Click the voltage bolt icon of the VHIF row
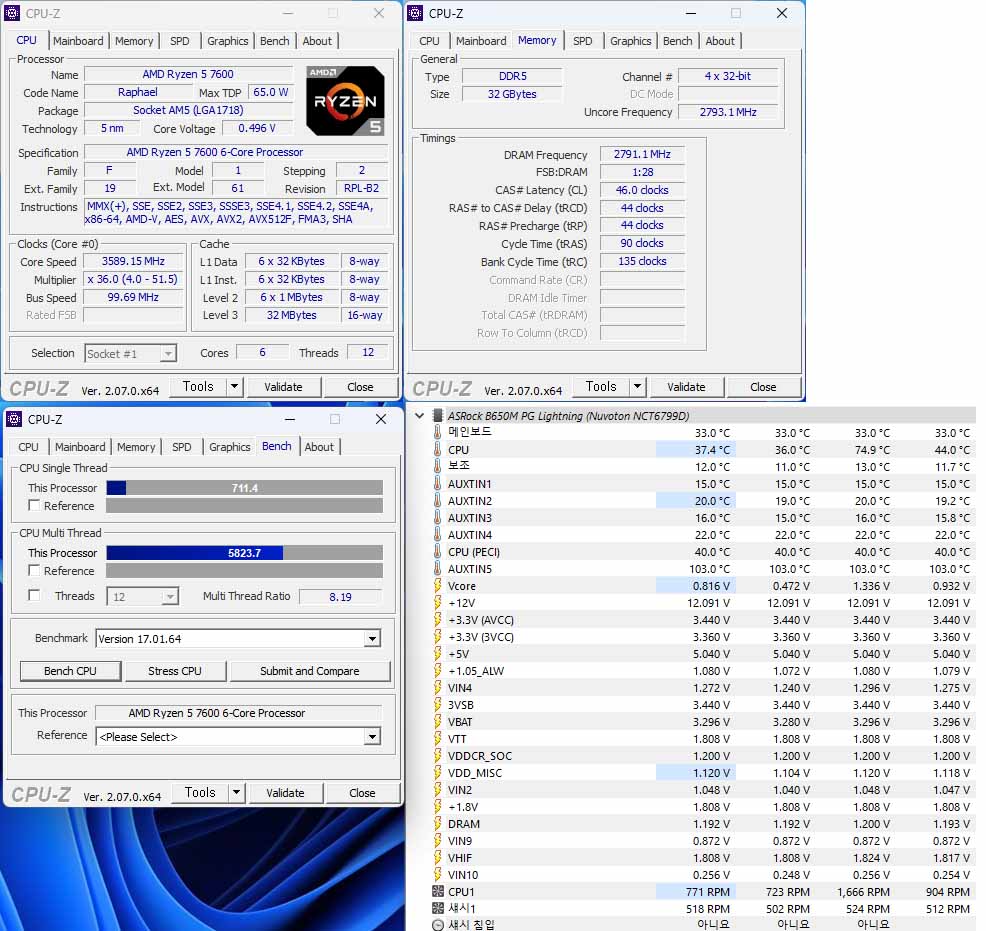The image size is (986, 931). click(x=437, y=857)
